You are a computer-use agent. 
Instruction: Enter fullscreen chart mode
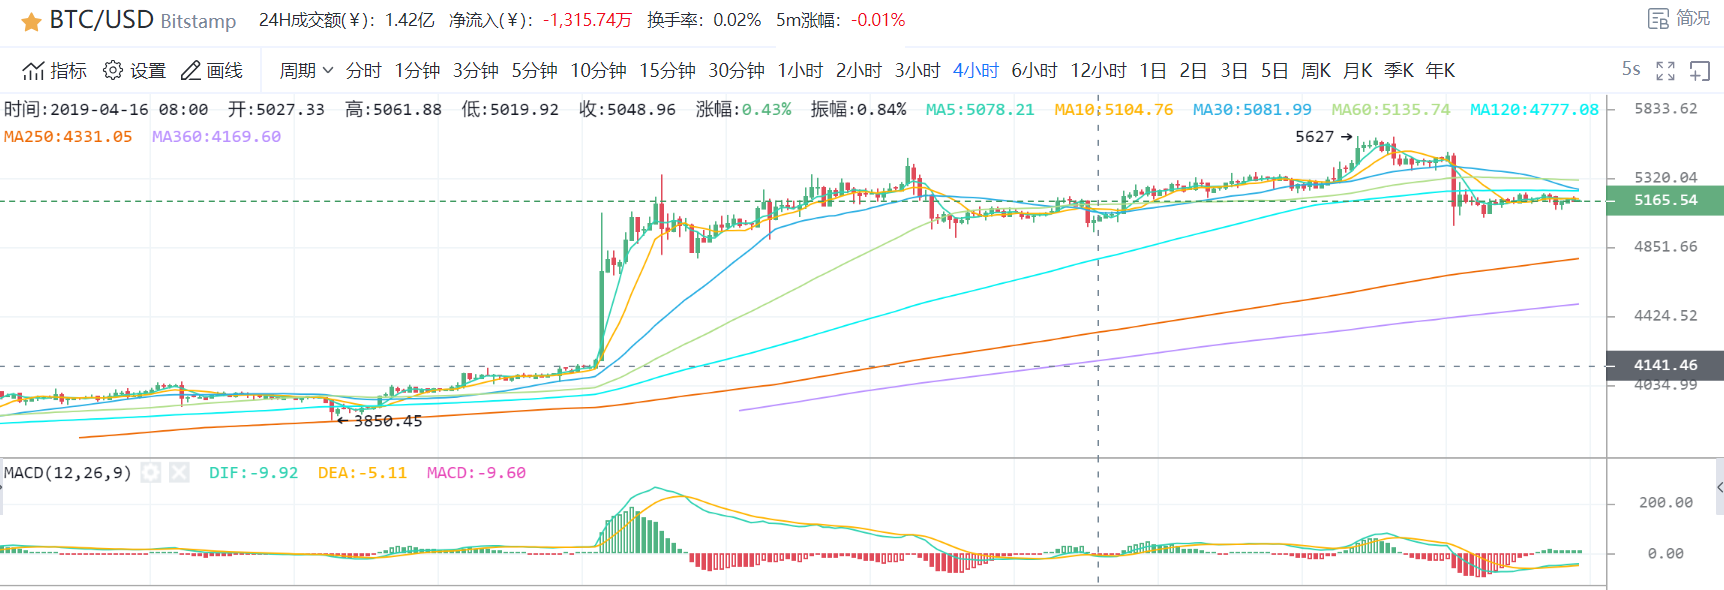[x=1665, y=70]
